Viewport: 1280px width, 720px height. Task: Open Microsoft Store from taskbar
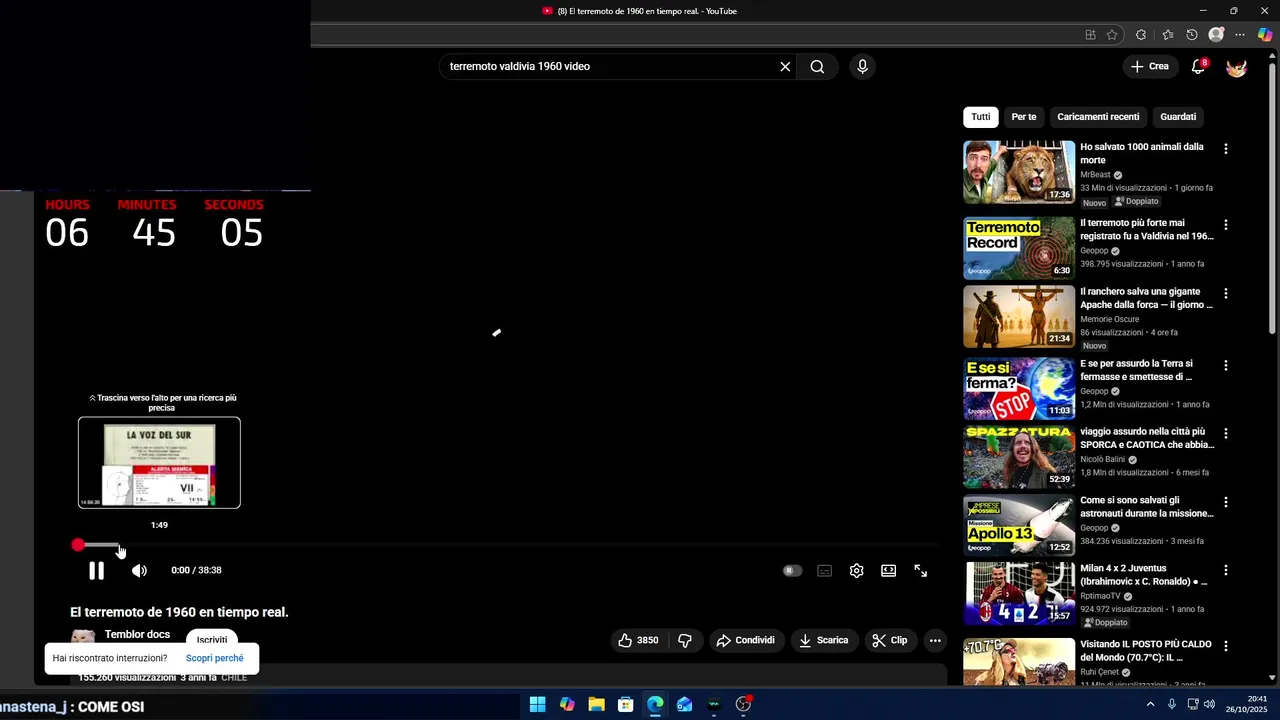click(x=626, y=704)
